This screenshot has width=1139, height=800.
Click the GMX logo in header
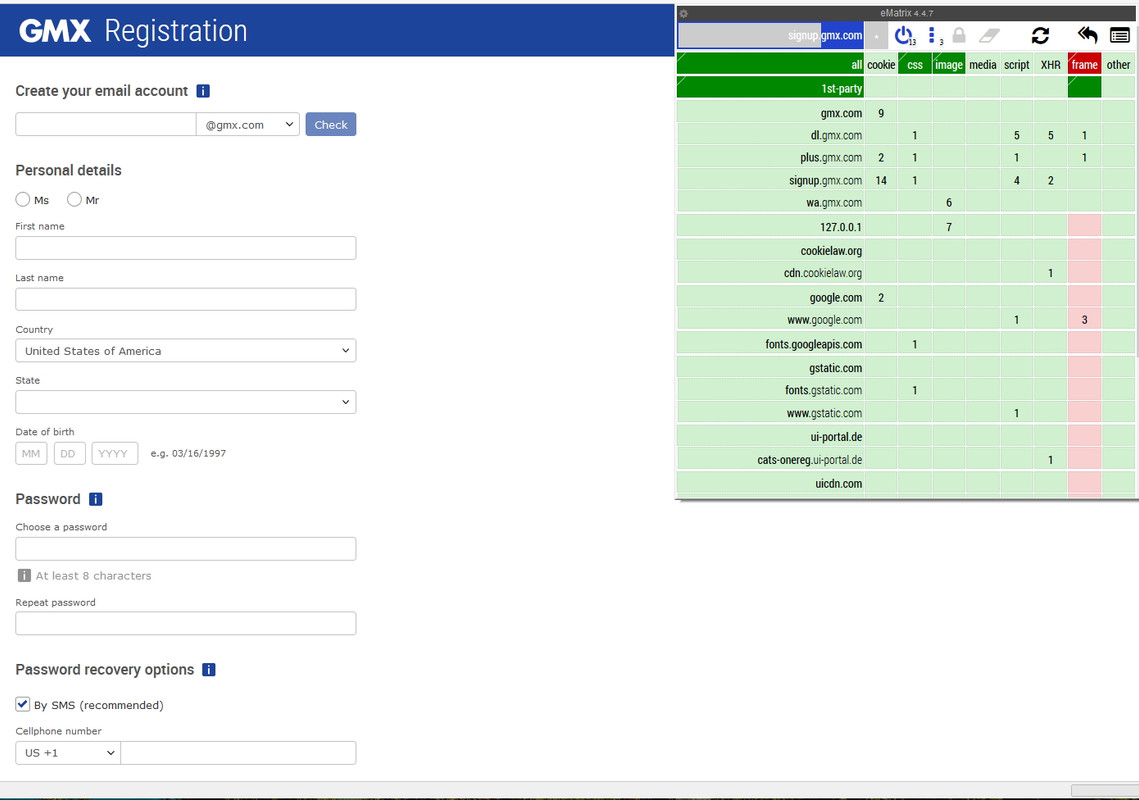[x=54, y=31]
